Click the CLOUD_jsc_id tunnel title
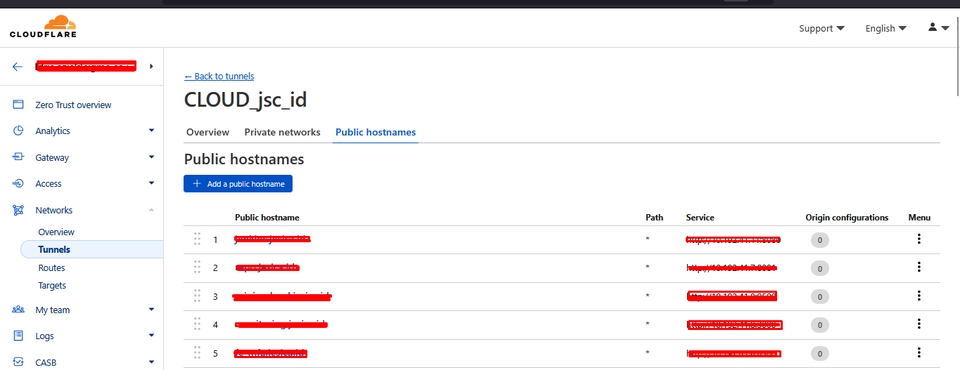Viewport: 960px width, 370px height. [246, 100]
